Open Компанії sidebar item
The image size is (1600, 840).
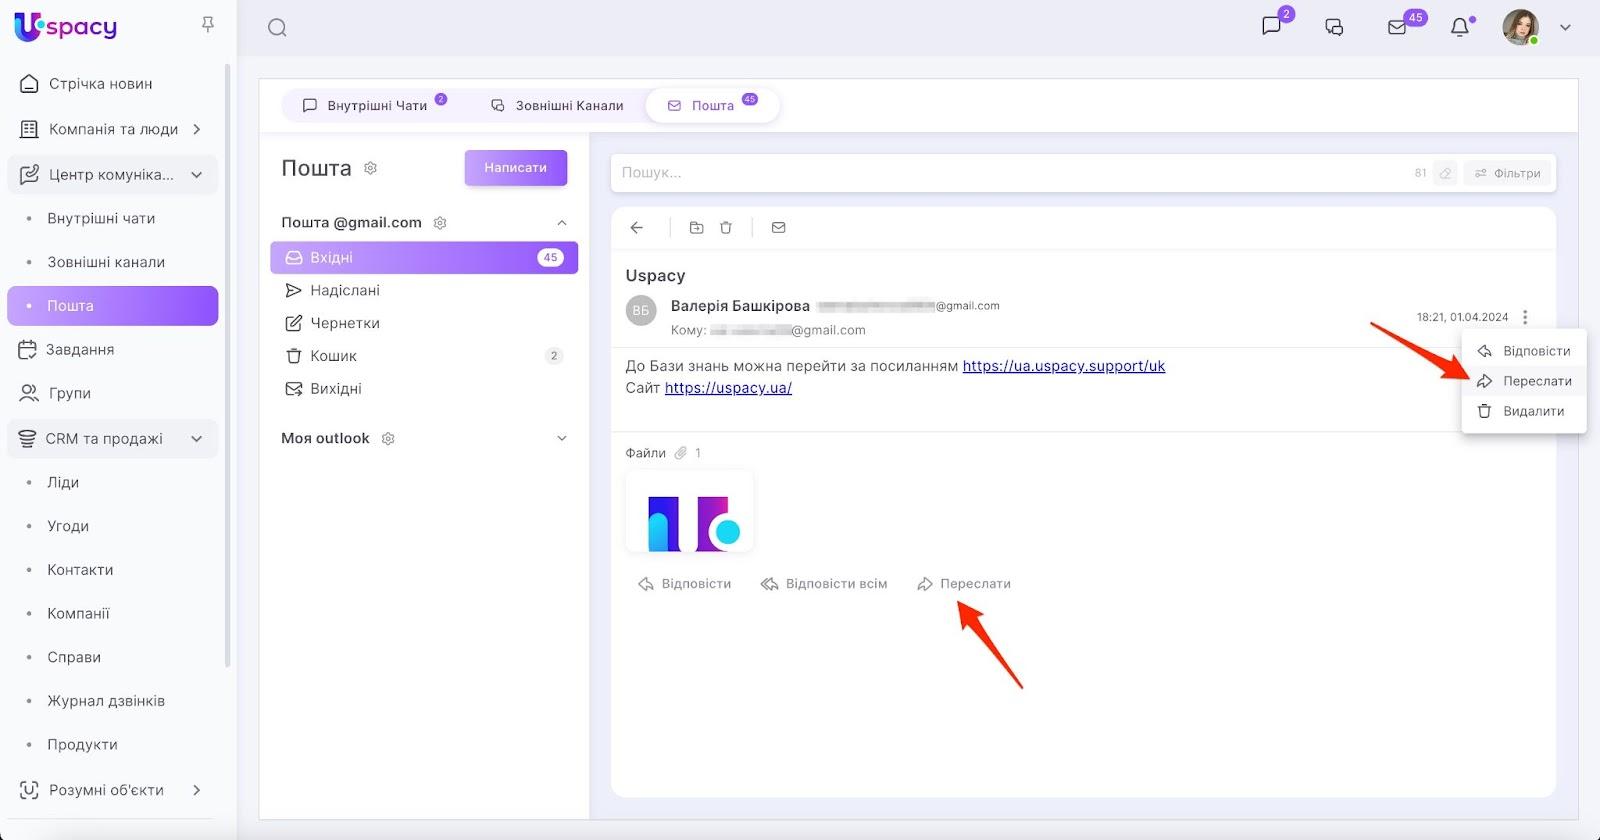(x=78, y=614)
